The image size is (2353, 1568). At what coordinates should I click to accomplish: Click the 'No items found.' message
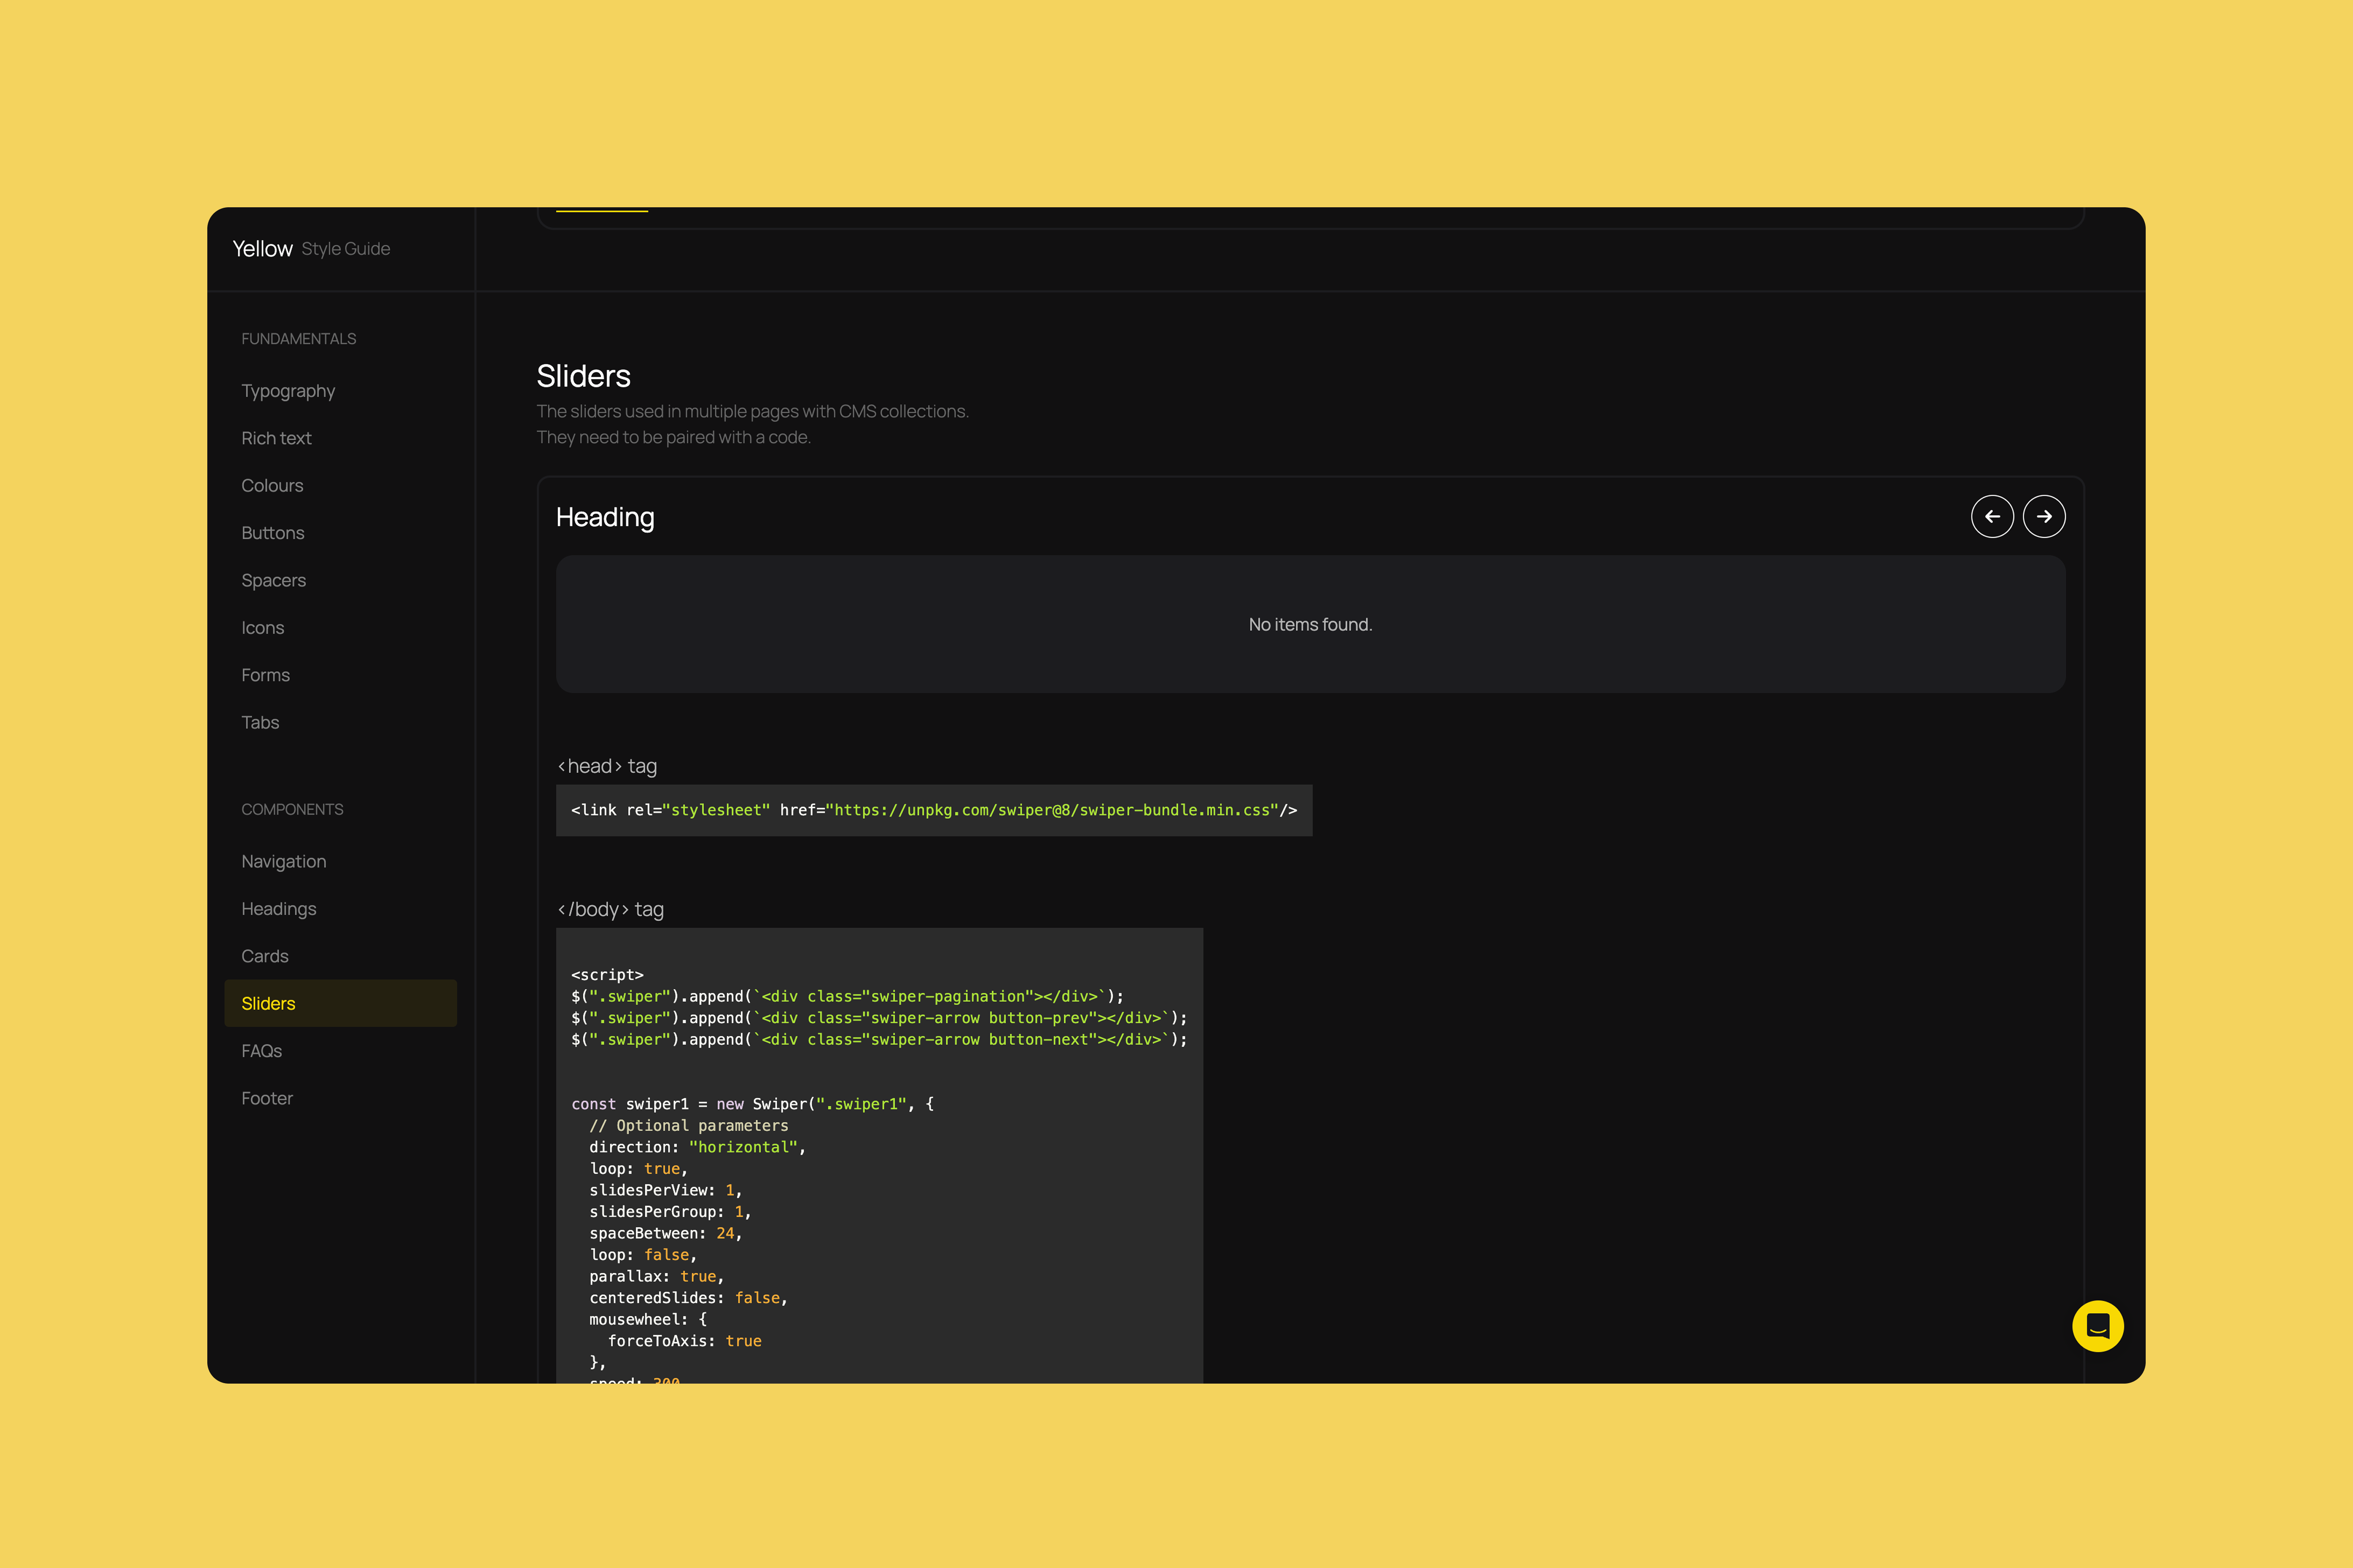[x=1310, y=624]
